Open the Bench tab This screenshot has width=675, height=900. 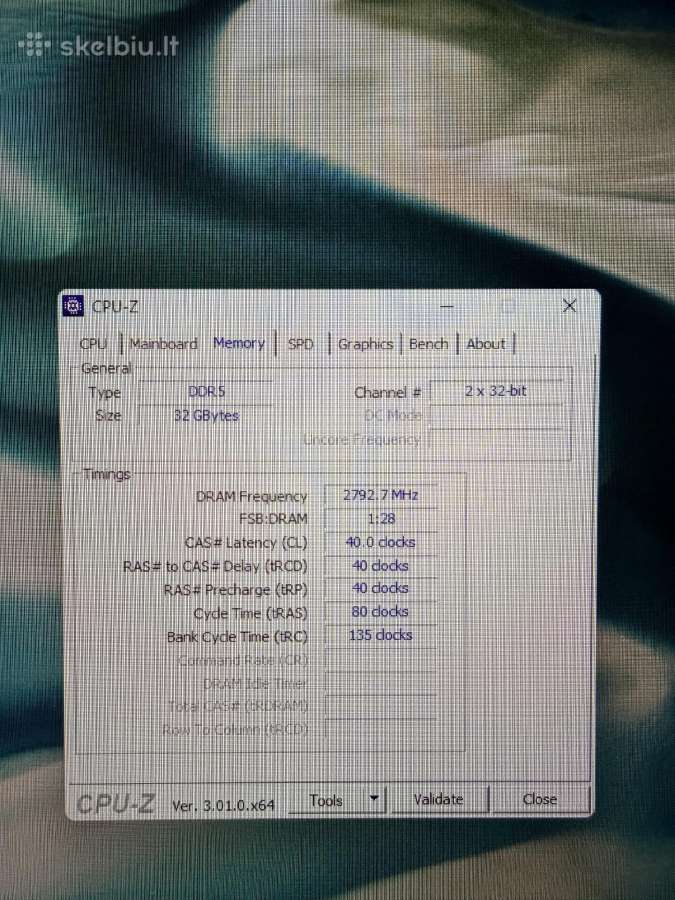(428, 344)
